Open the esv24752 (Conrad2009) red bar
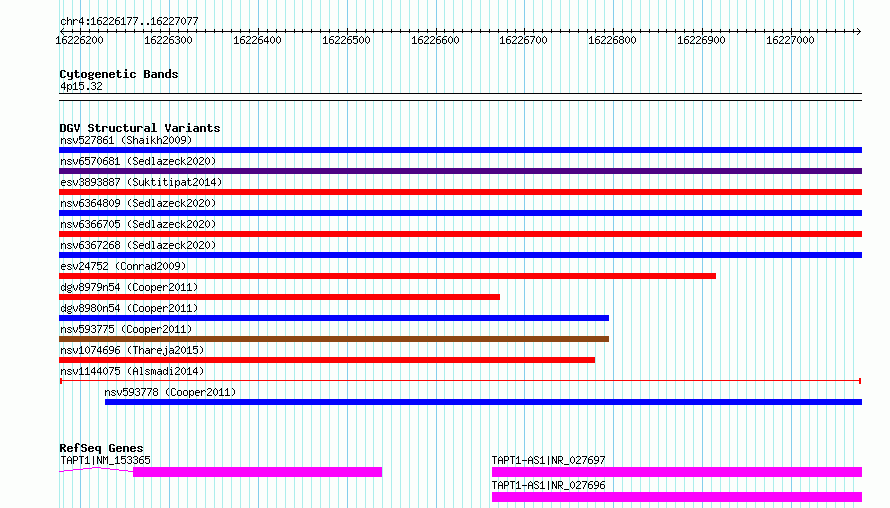890x508 pixels. [x=388, y=276]
